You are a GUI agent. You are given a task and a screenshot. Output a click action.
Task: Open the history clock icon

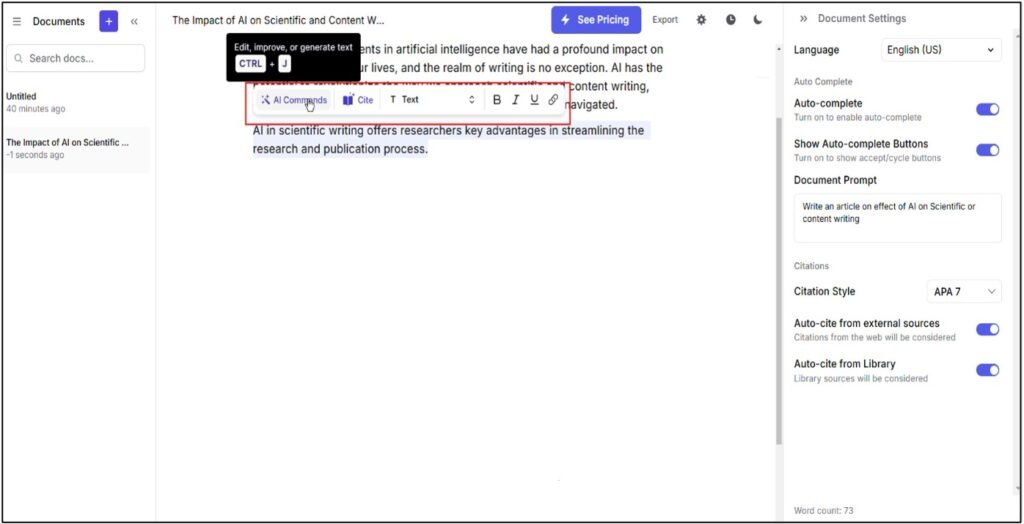point(731,20)
